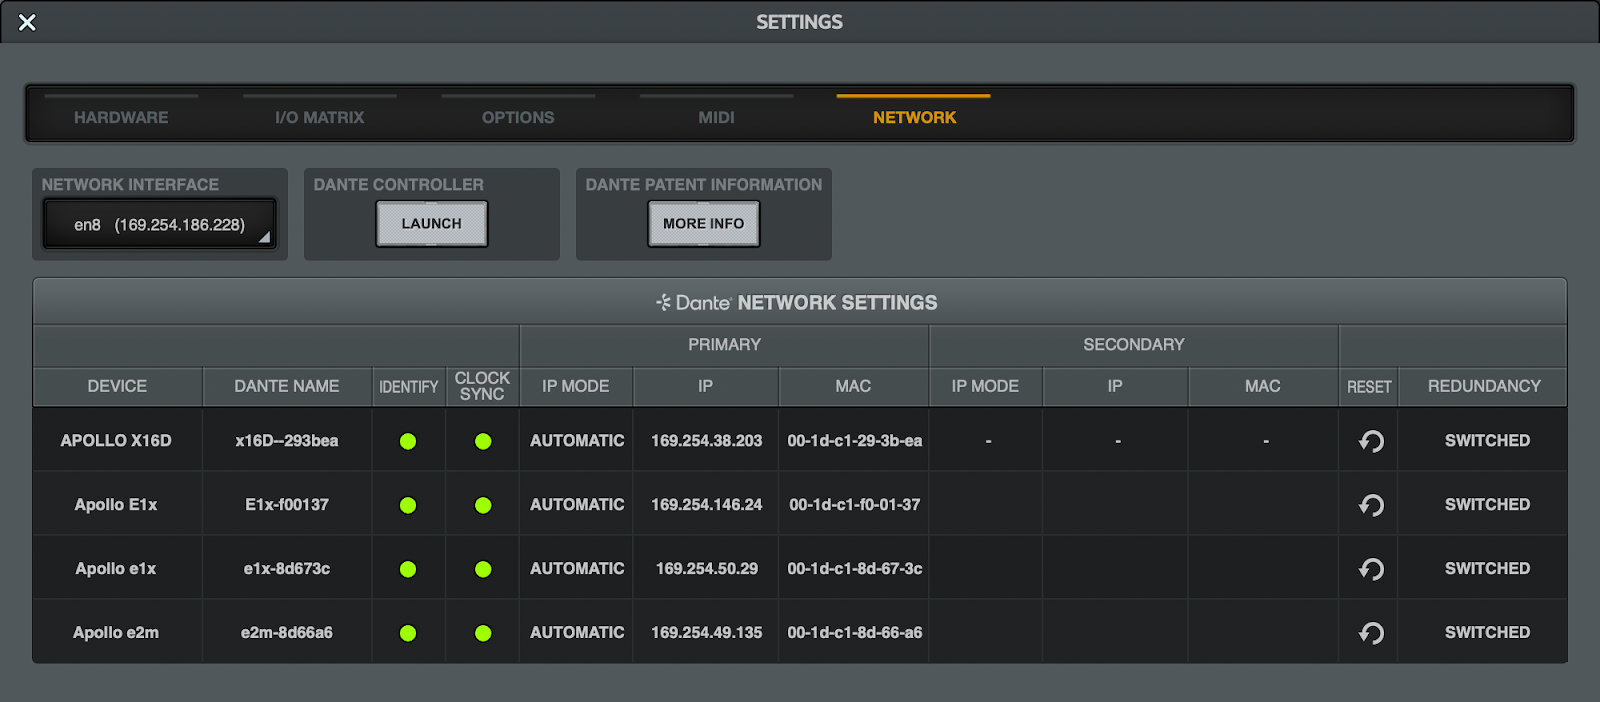
Task: Change SWITCHED redundancy for Apollo e2m
Action: click(1487, 632)
